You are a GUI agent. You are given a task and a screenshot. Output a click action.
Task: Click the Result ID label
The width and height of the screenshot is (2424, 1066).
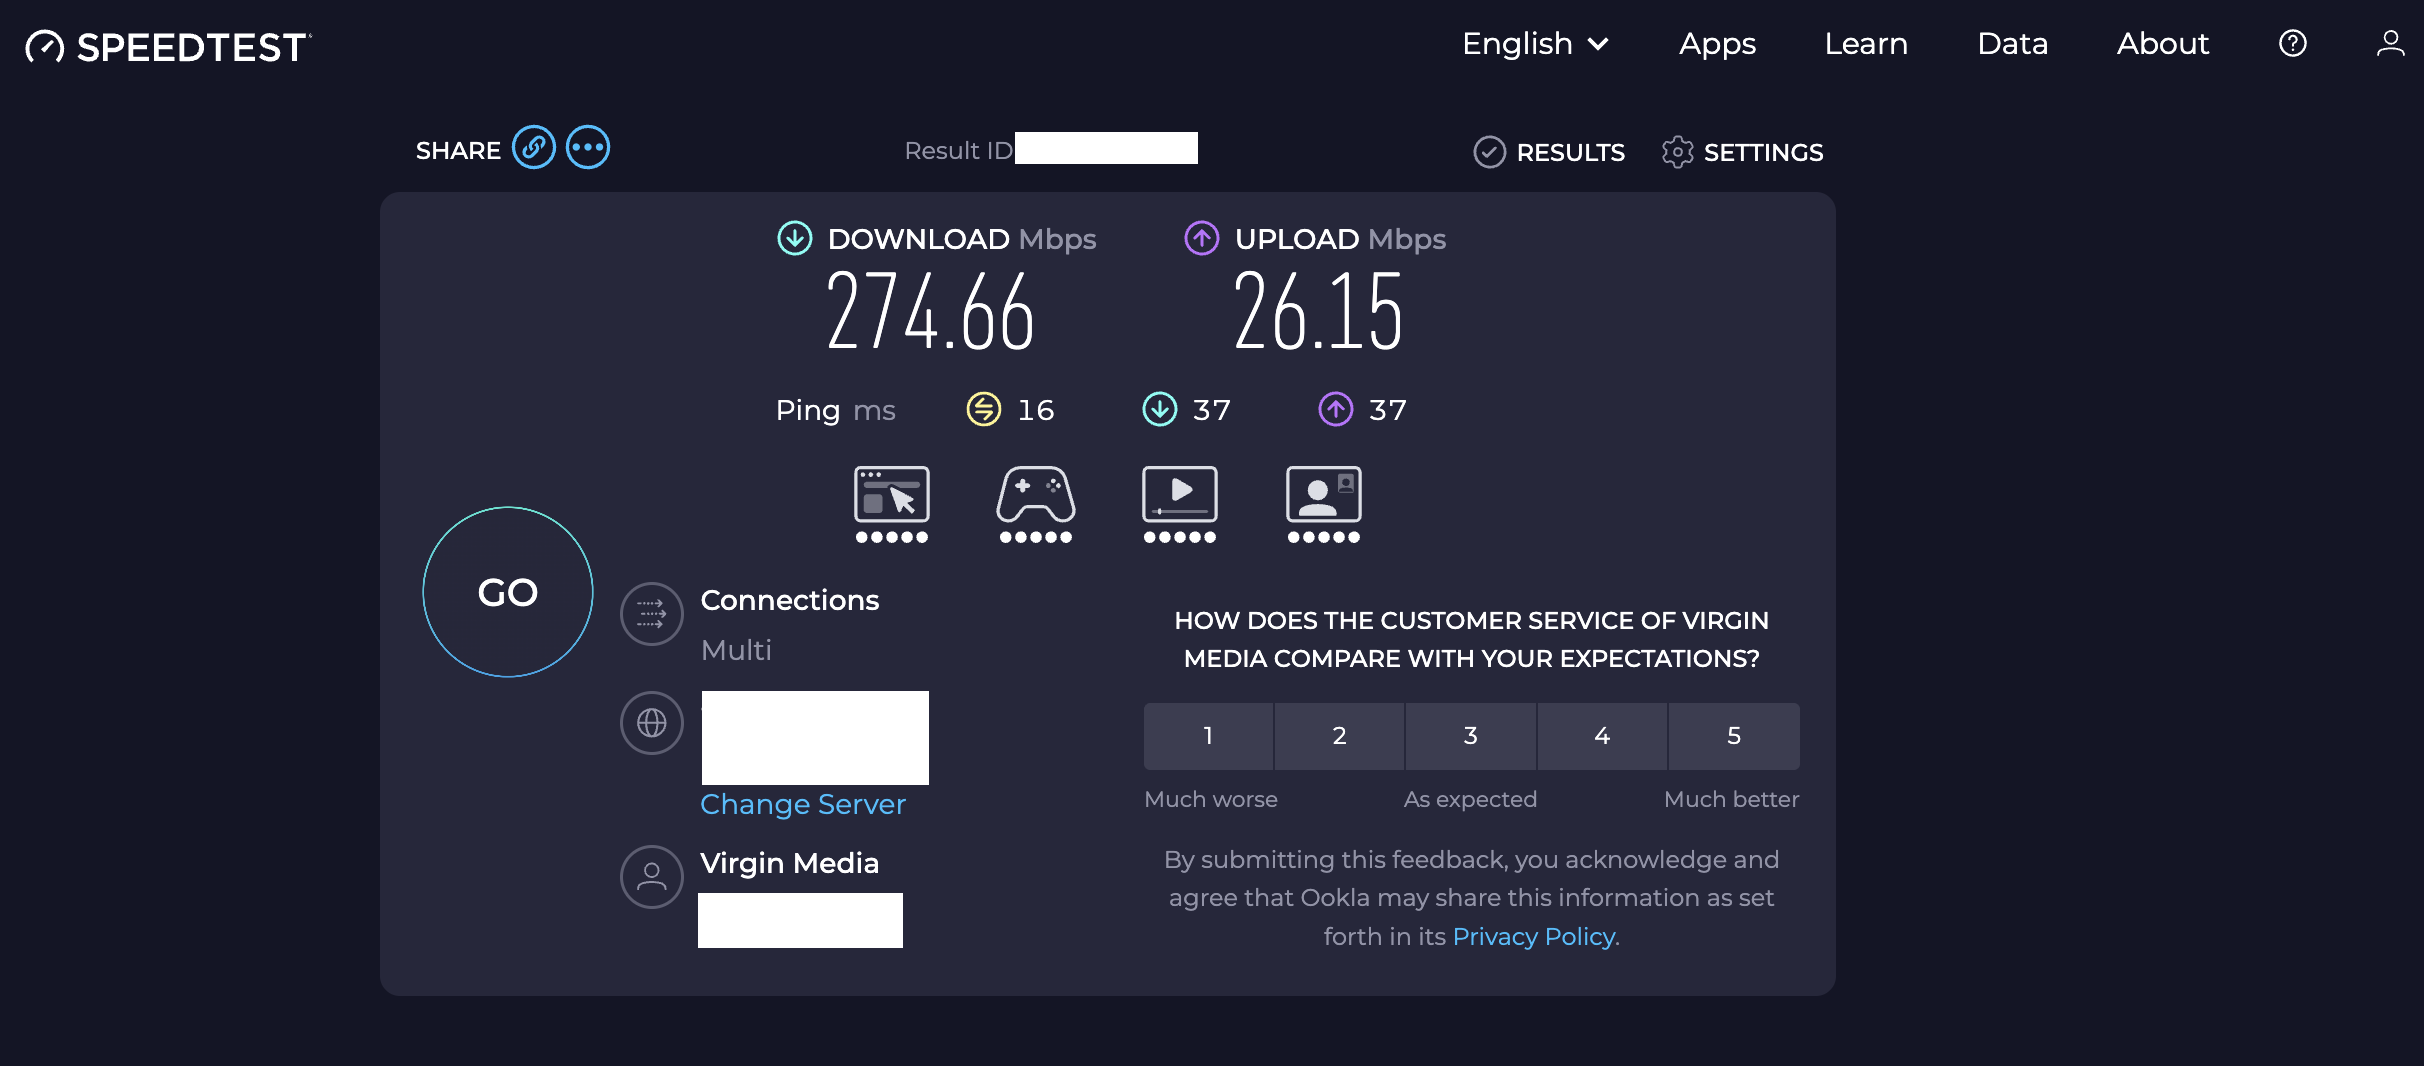[958, 150]
